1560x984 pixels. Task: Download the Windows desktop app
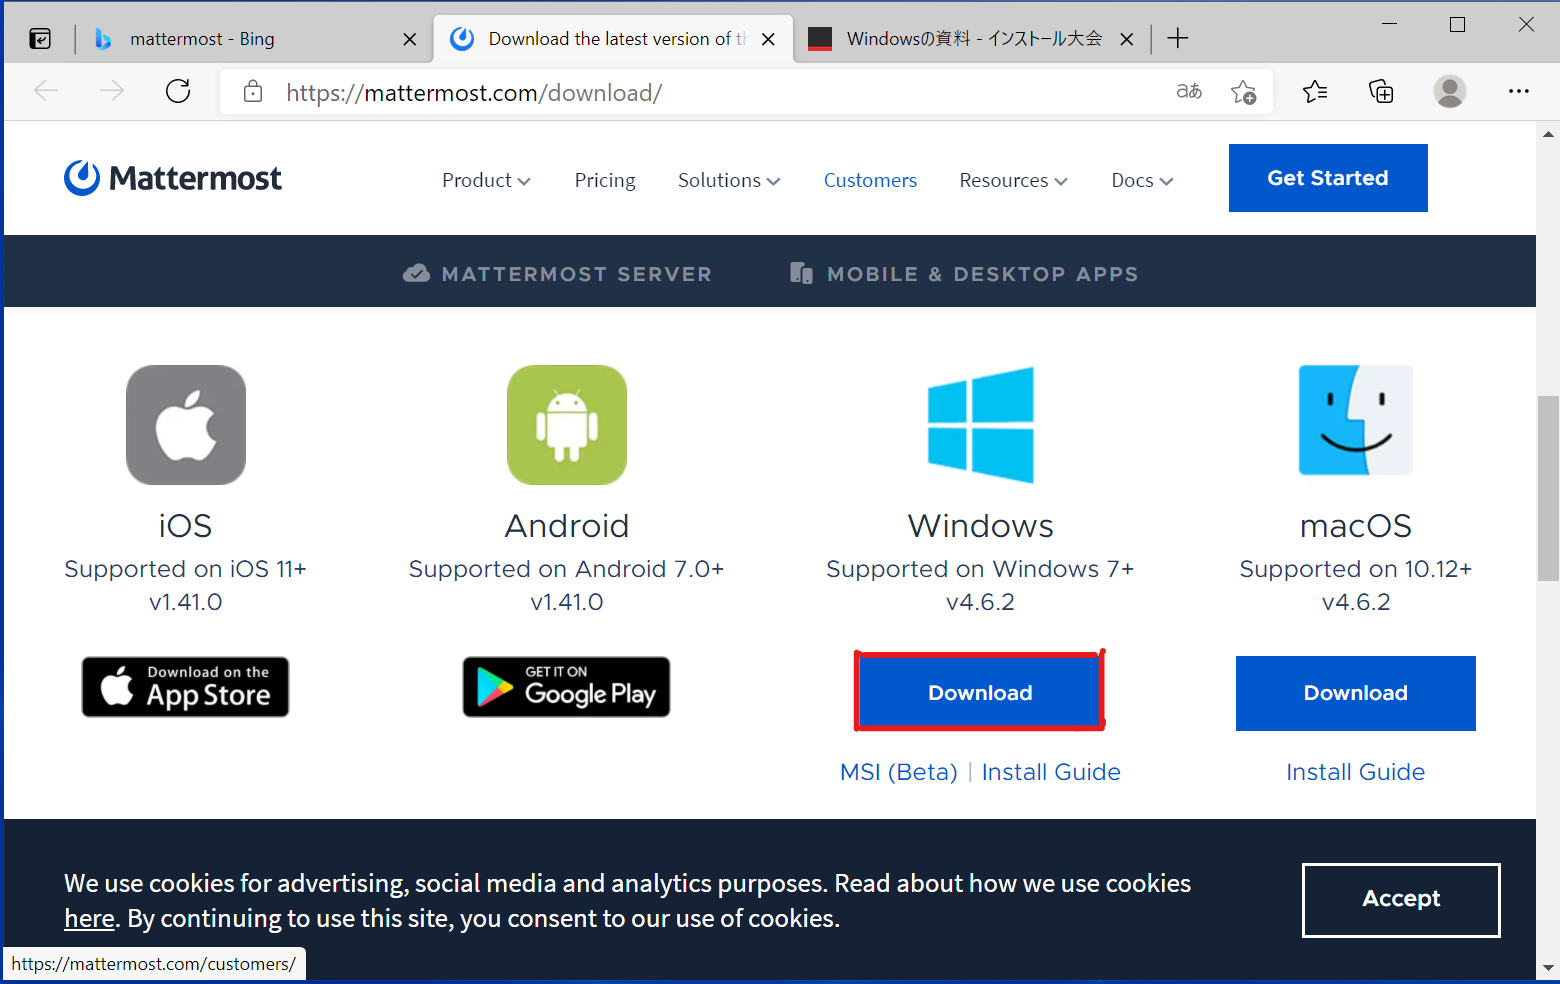980,692
